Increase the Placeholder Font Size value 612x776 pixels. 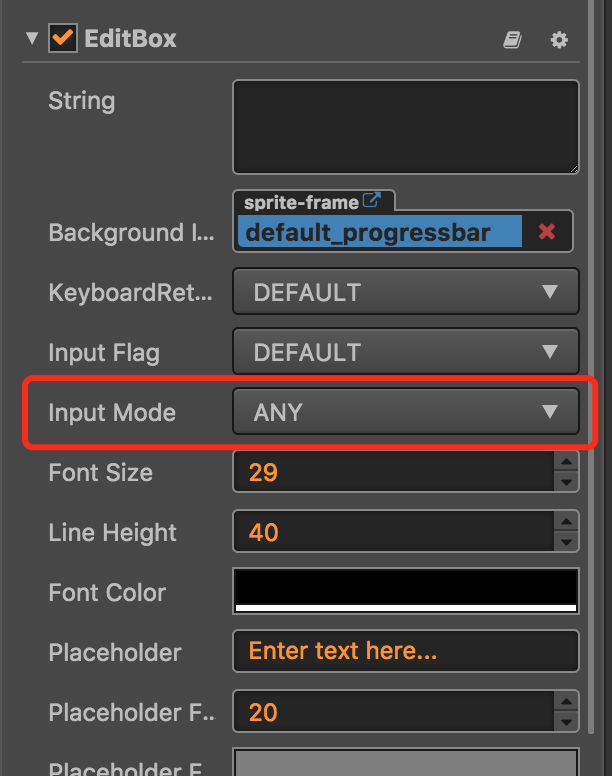[567, 703]
